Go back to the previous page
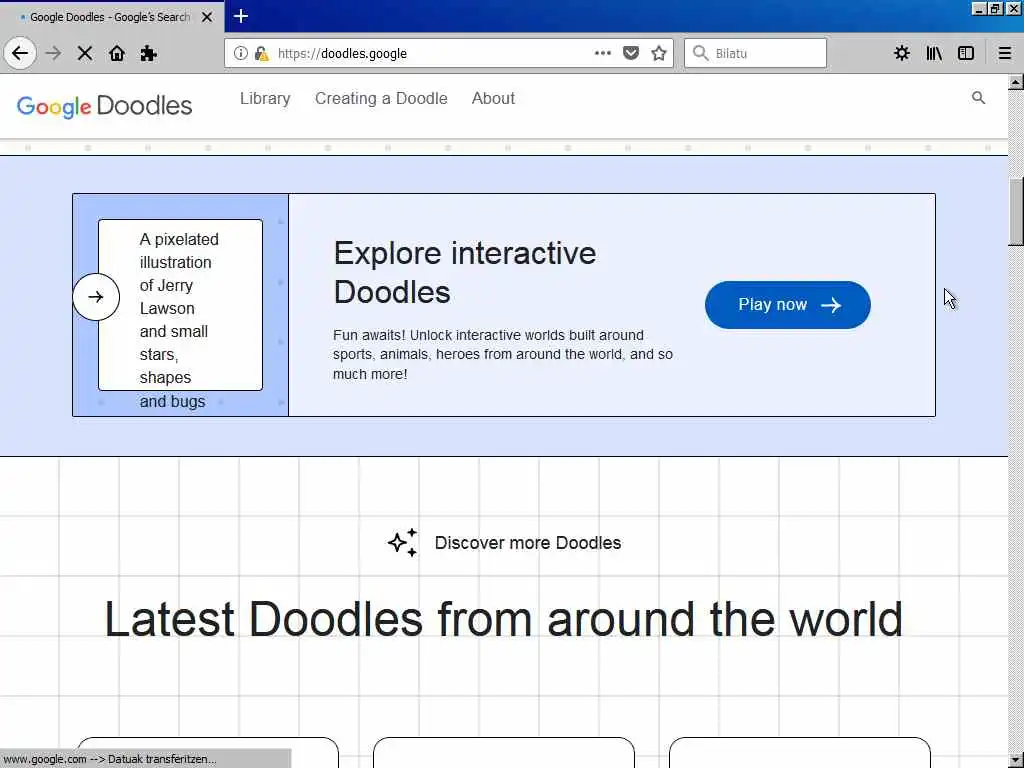 coord(20,53)
